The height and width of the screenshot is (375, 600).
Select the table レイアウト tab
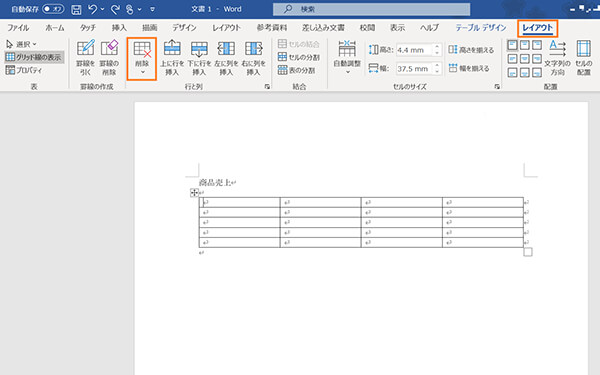click(538, 28)
